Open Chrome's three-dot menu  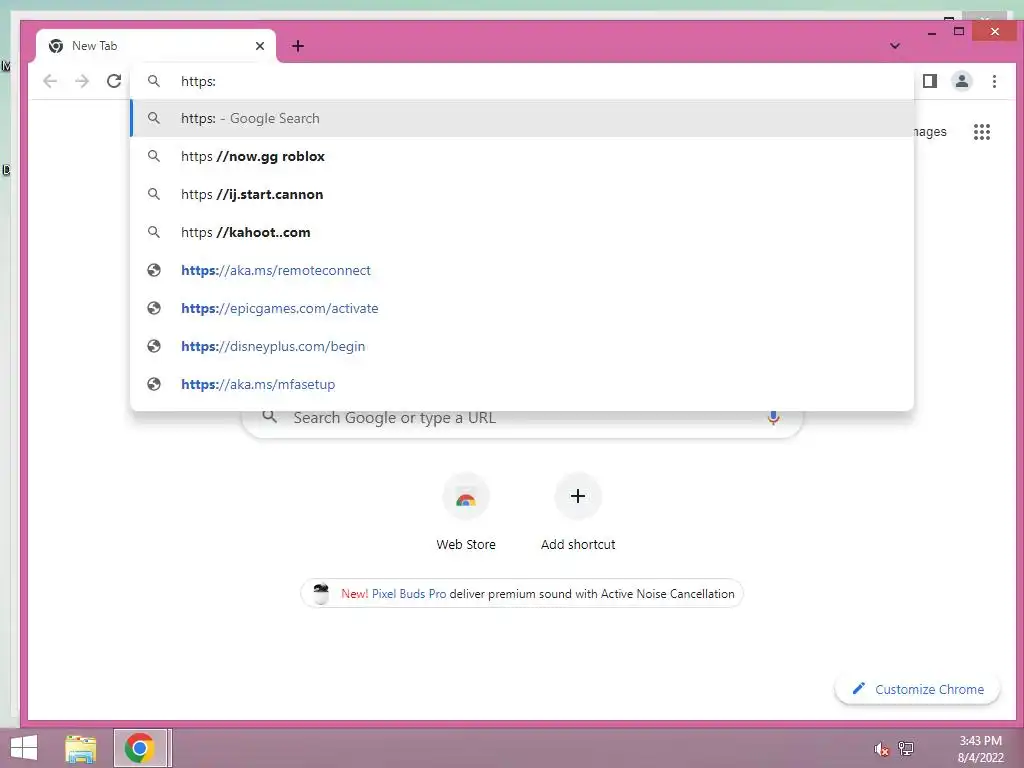(994, 81)
